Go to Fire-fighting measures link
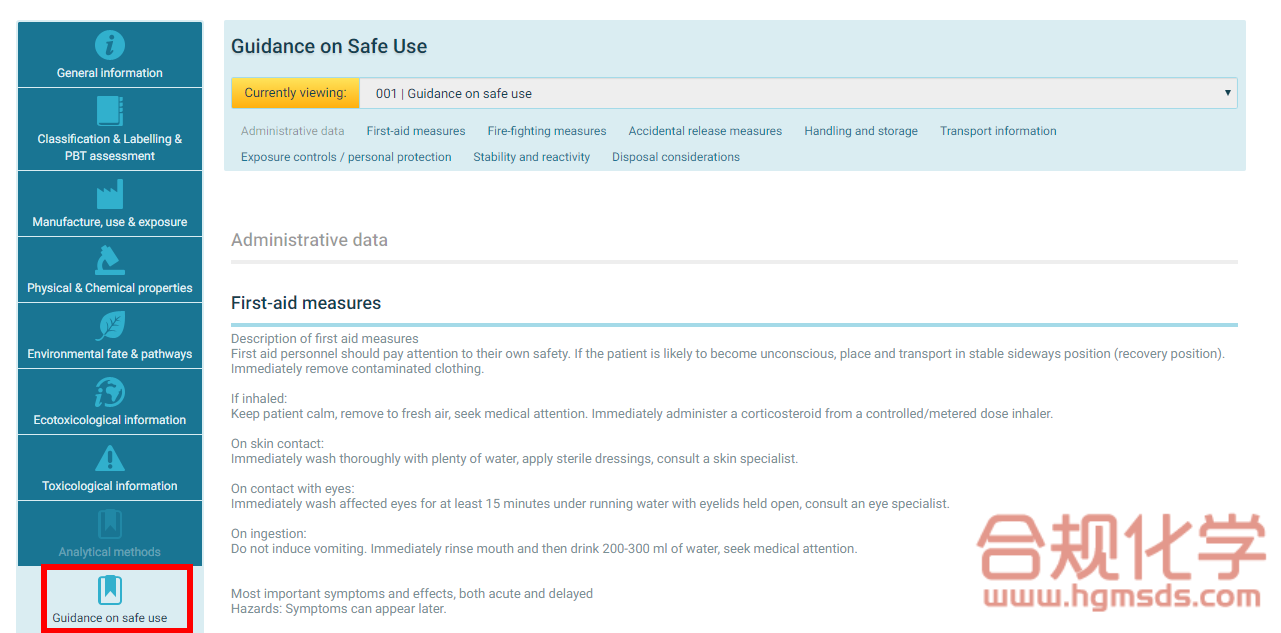The width and height of the screenshot is (1281, 633). point(547,131)
